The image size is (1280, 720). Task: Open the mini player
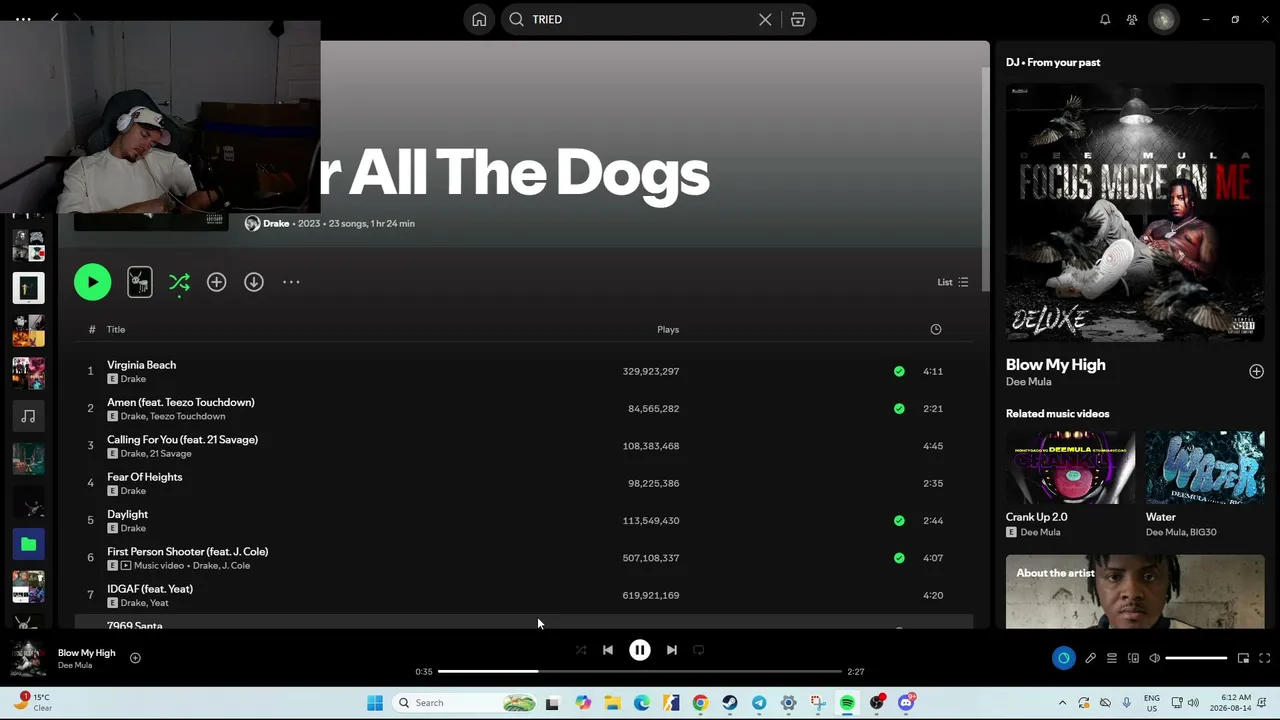[1243, 658]
